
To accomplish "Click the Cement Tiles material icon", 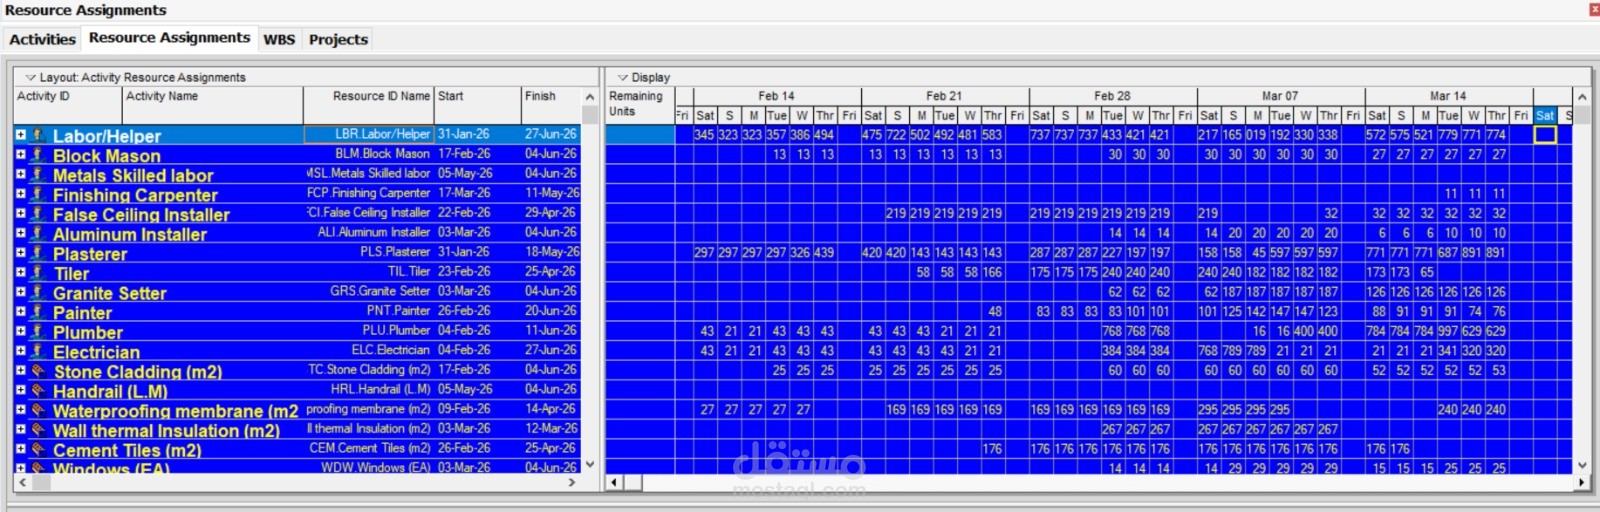I will [x=38, y=449].
